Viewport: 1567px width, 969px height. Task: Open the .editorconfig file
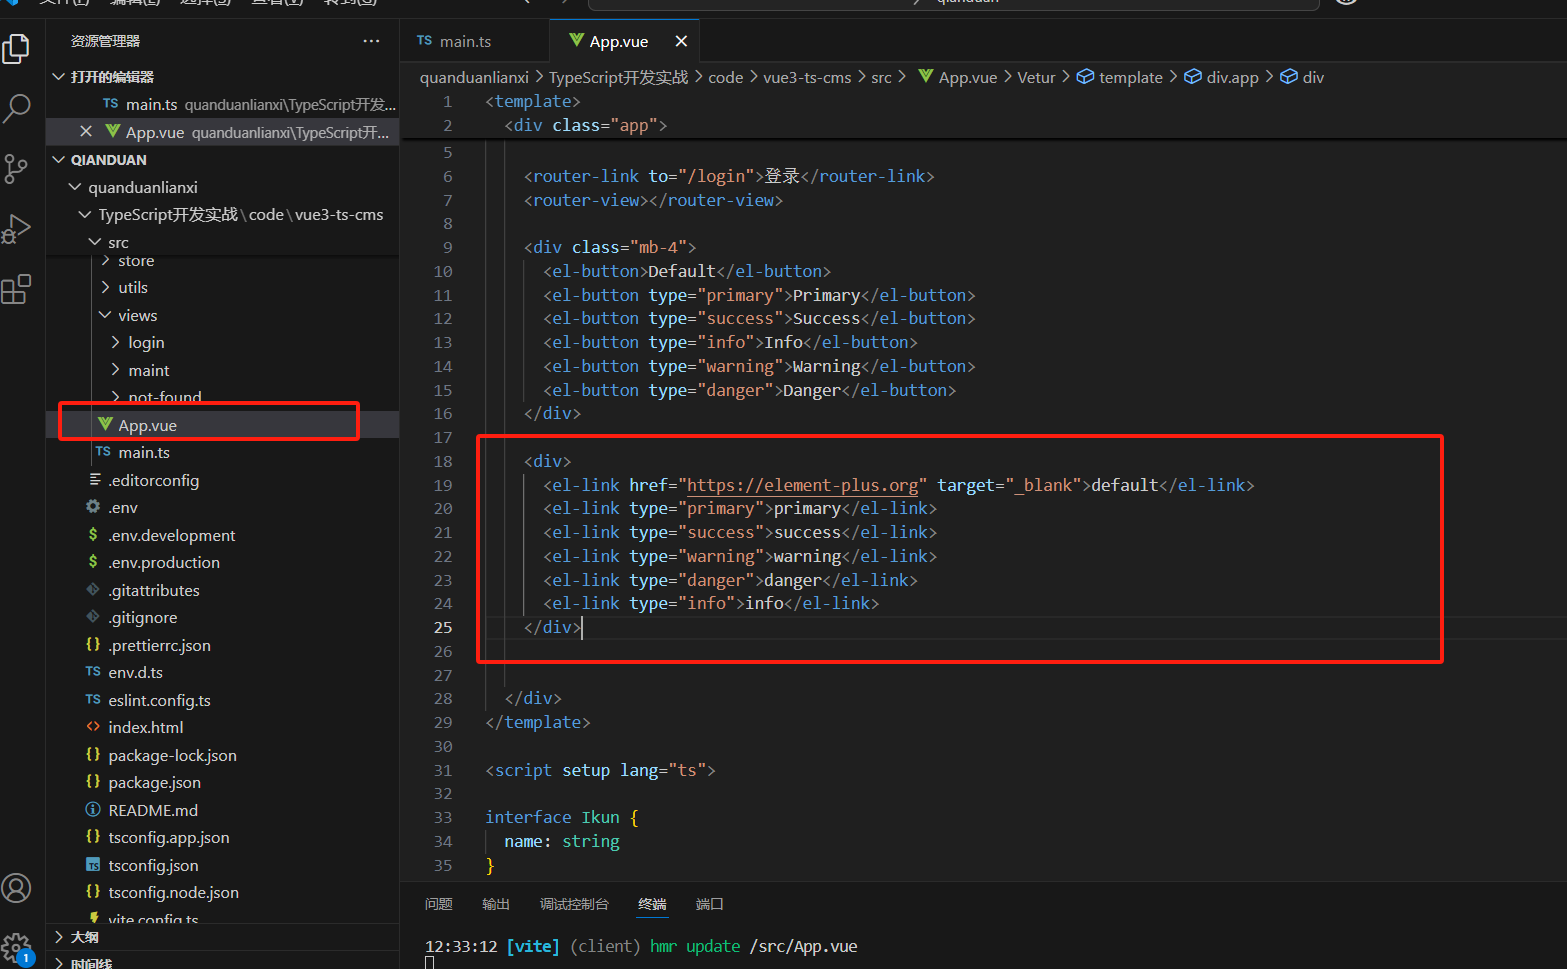(x=222, y=480)
